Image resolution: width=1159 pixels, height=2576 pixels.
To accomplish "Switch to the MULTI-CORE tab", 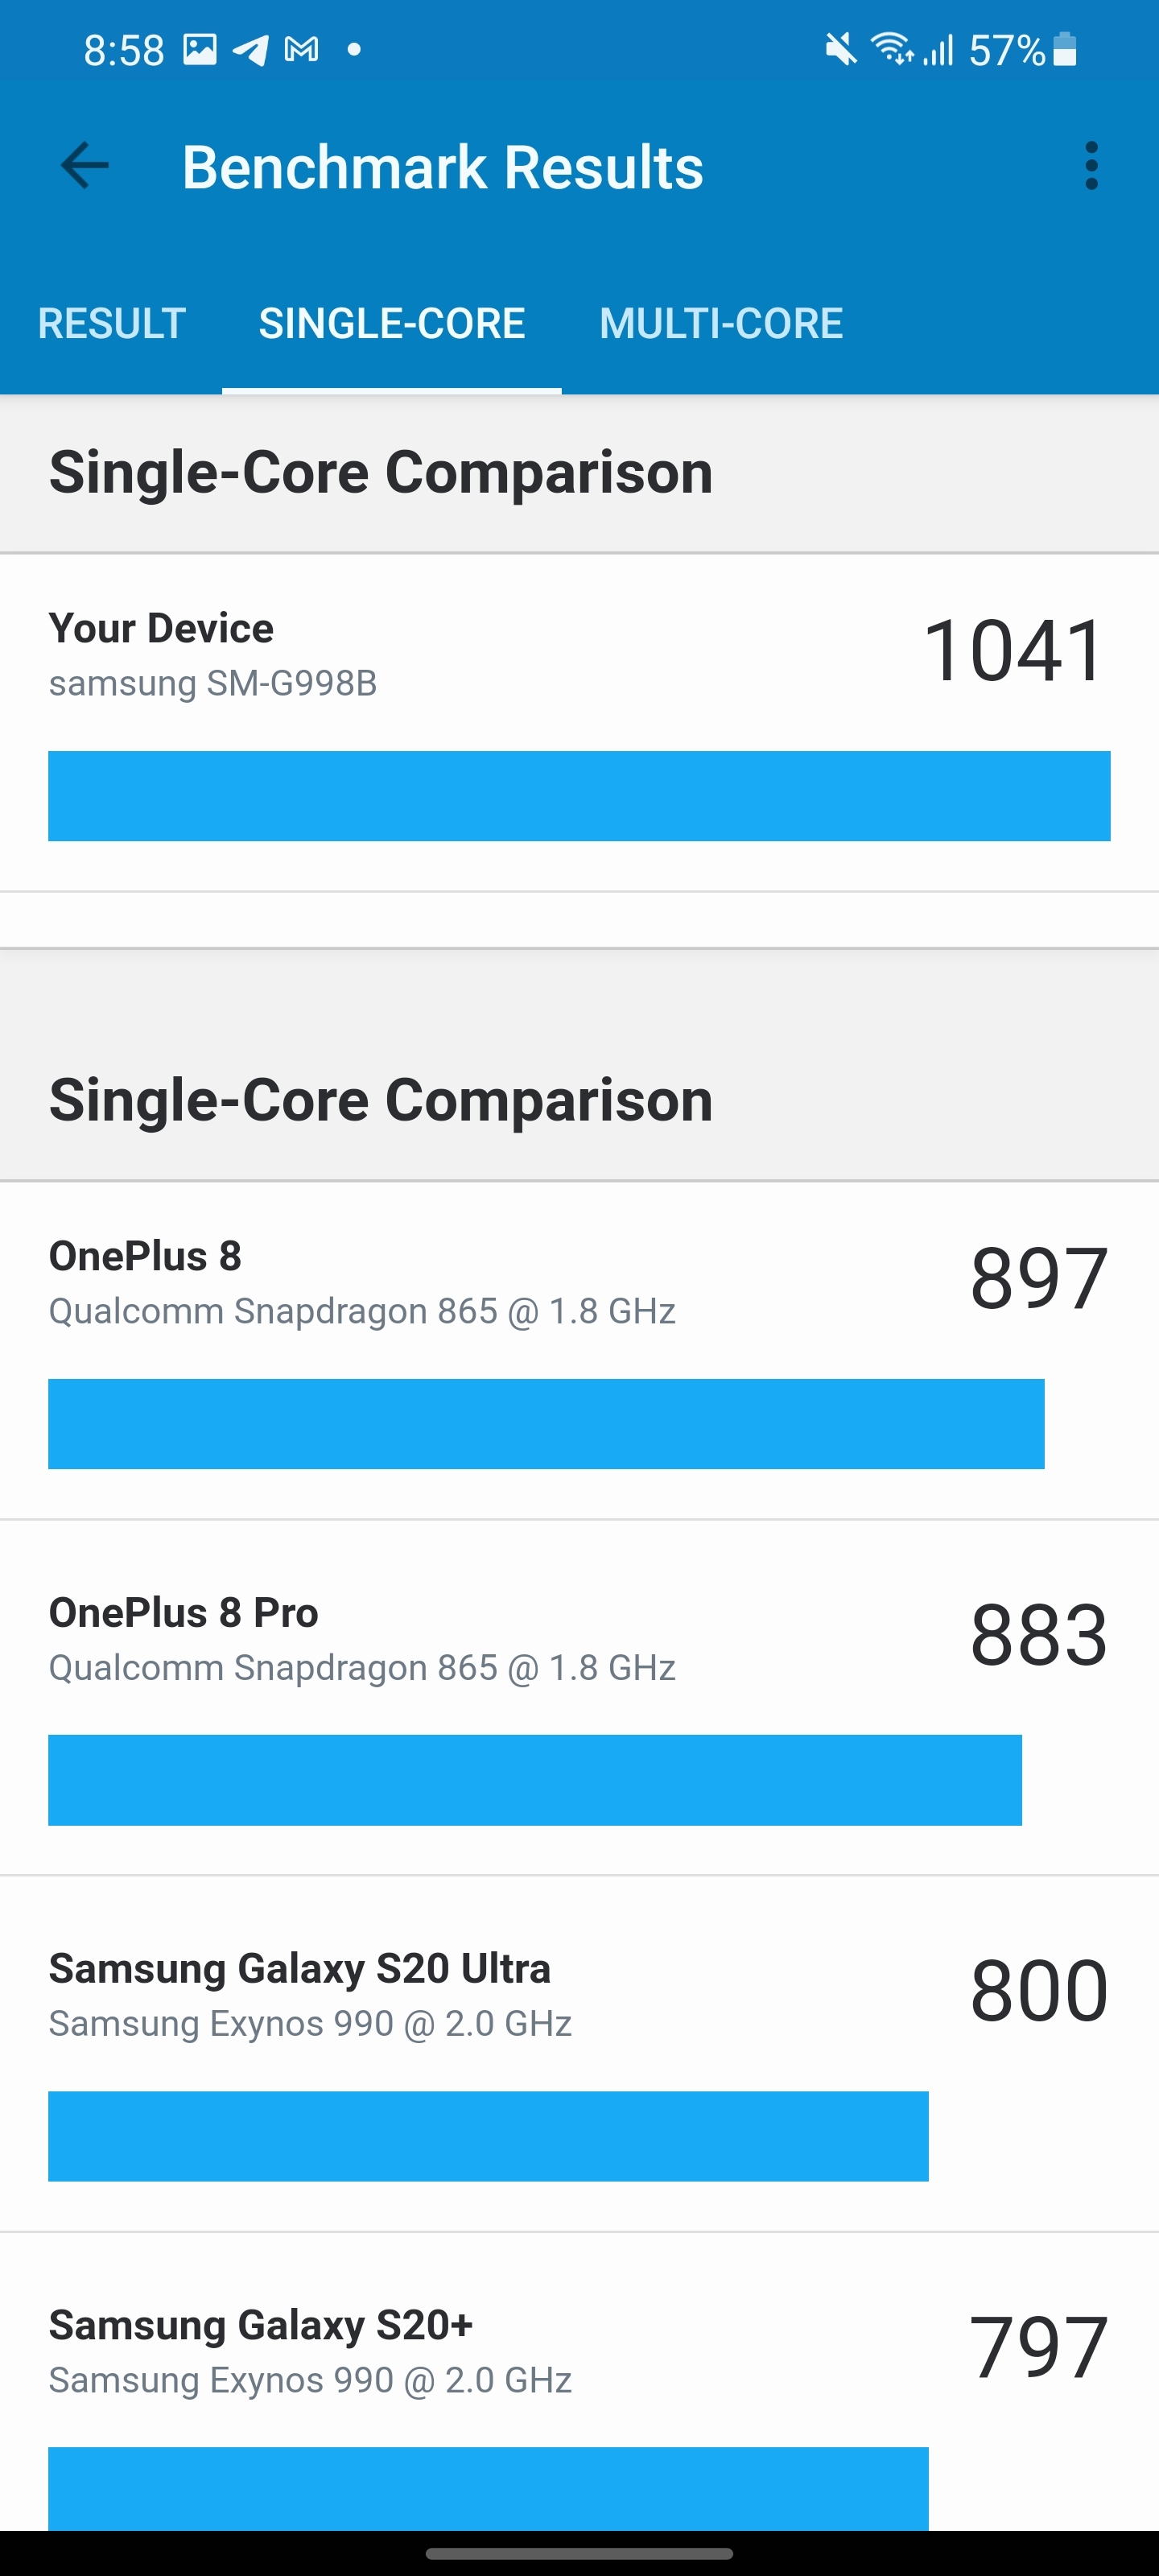I will pyautogui.click(x=721, y=323).
